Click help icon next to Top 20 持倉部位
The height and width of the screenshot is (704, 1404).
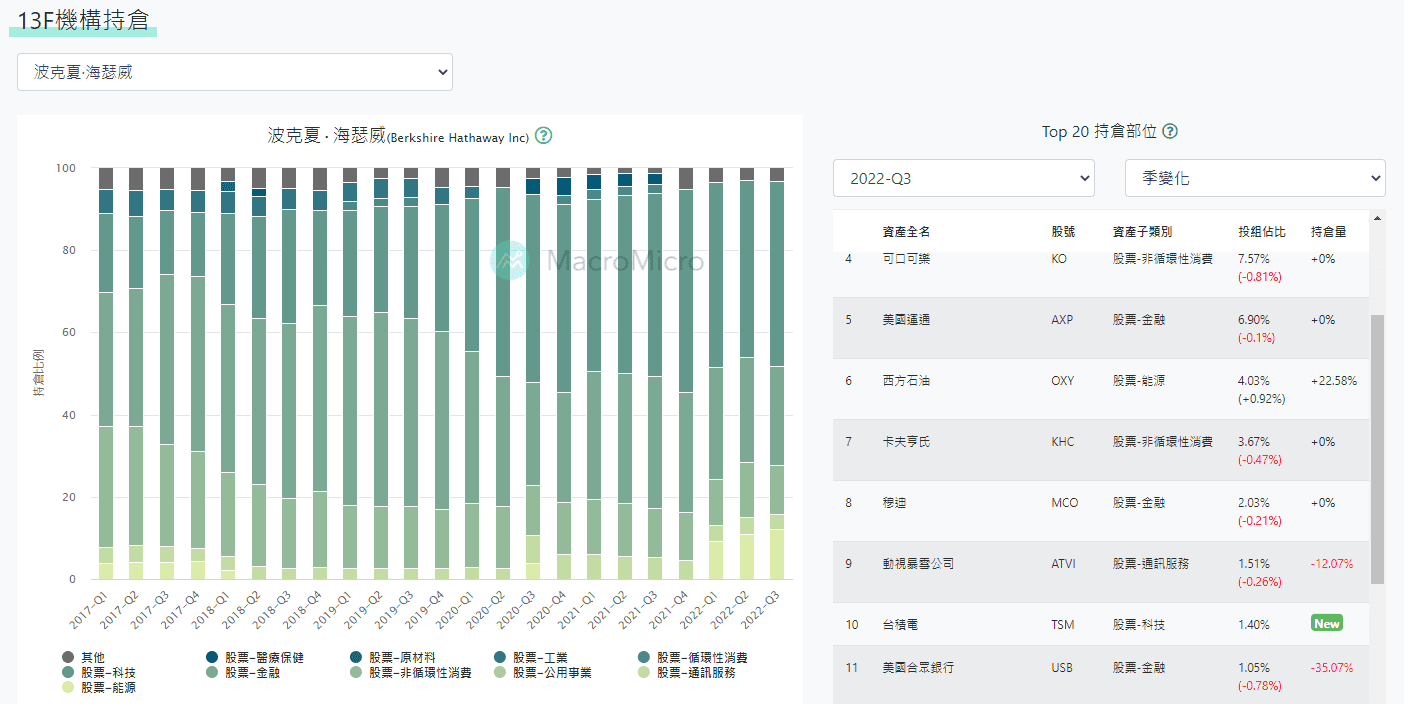(1170, 131)
